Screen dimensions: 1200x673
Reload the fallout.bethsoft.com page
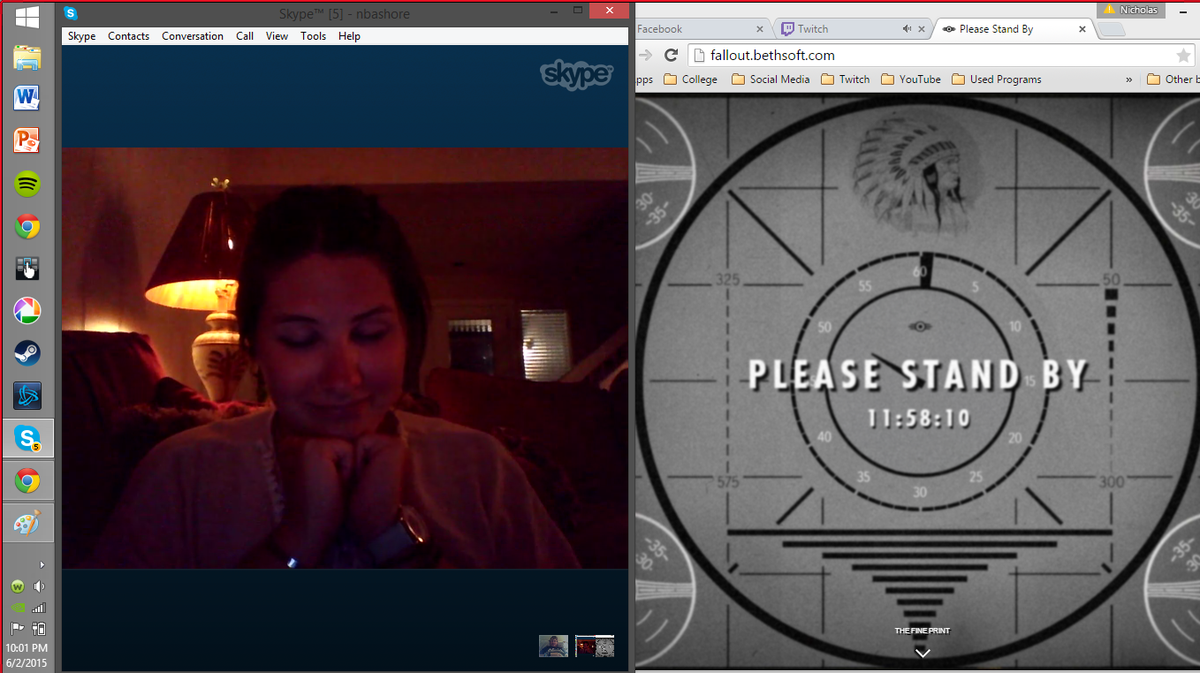[671, 55]
